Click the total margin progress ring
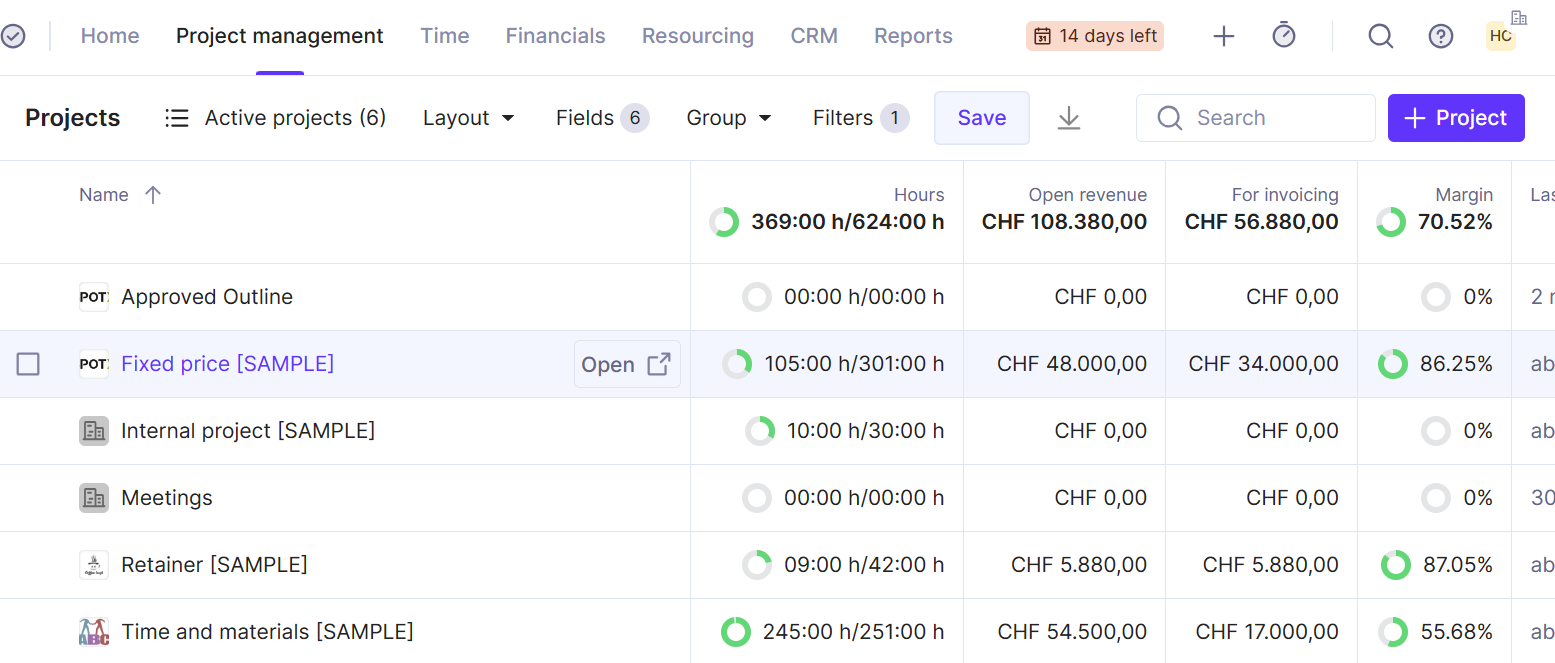 [x=1391, y=222]
